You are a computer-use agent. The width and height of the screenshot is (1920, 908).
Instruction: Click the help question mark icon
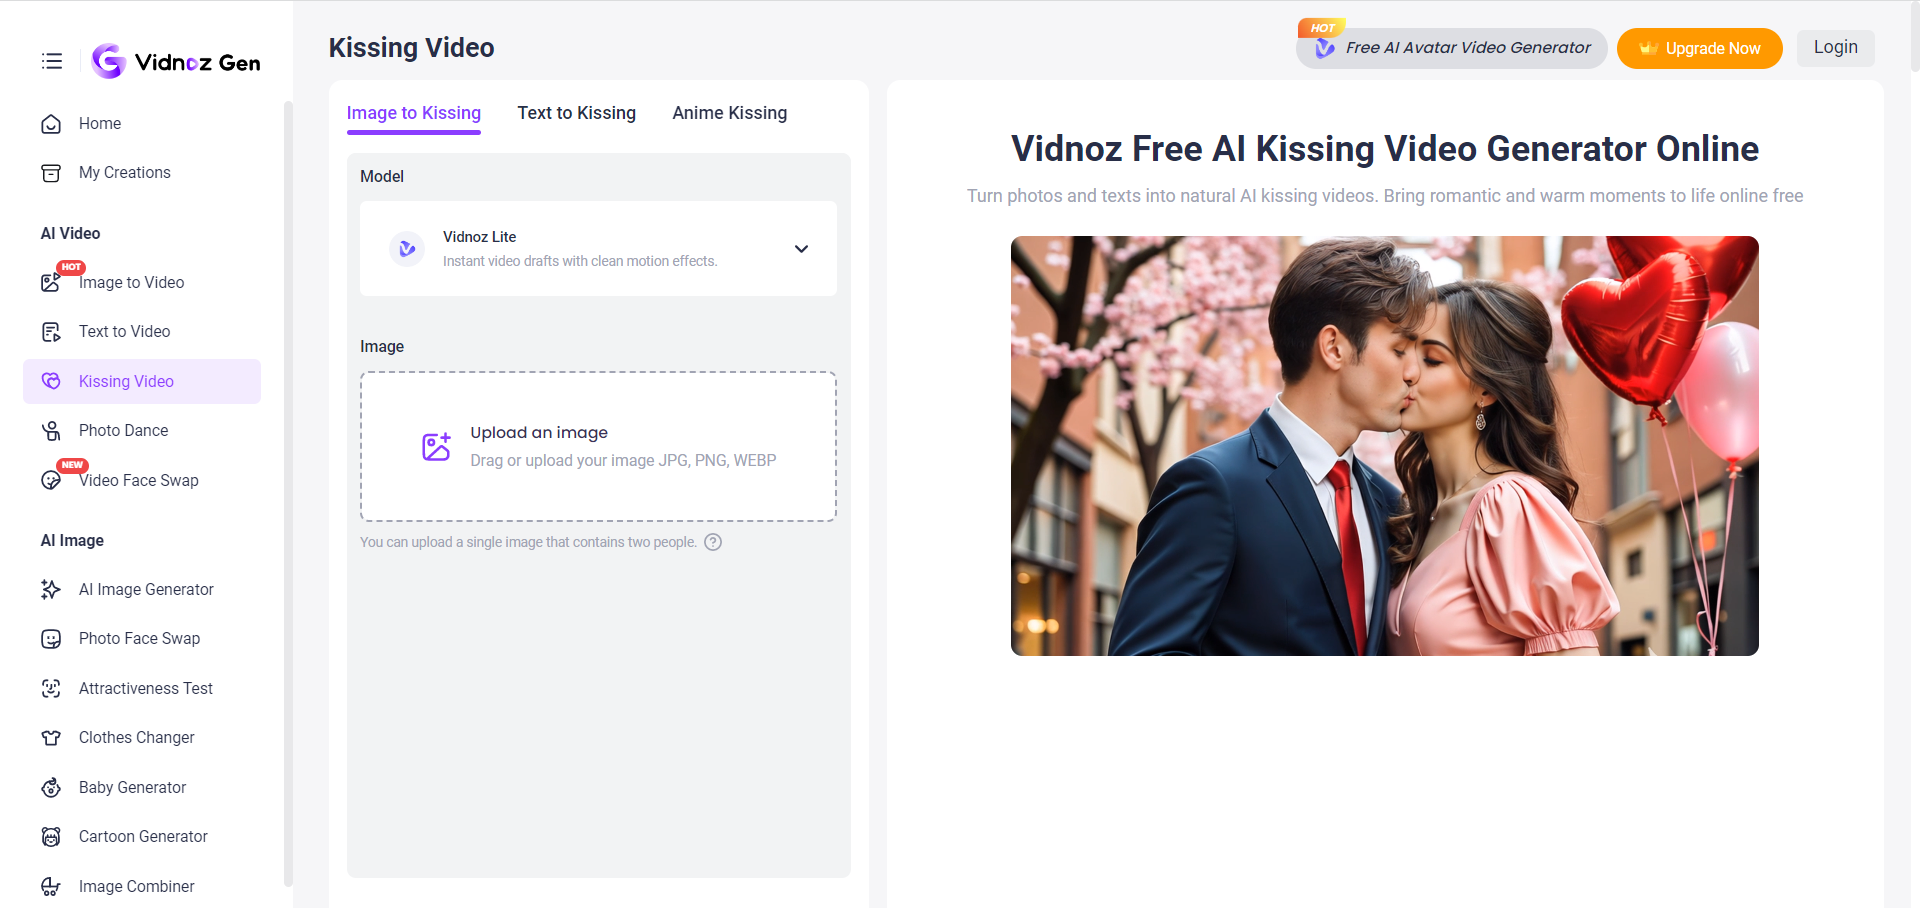coord(713,542)
